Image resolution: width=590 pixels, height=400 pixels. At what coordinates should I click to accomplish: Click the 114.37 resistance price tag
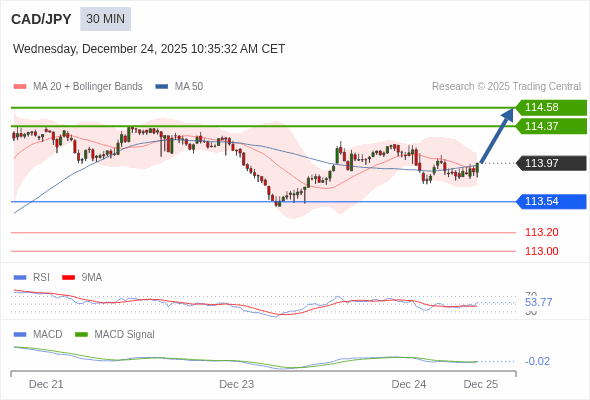coord(551,126)
